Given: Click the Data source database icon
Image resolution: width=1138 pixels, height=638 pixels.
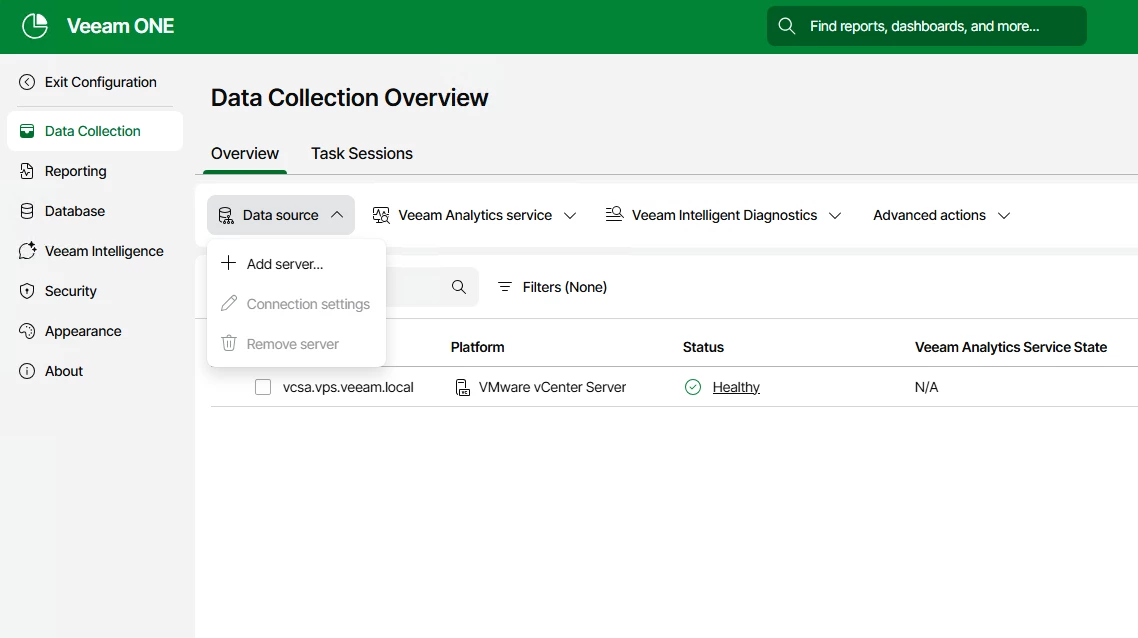Looking at the screenshot, I should coord(226,216).
